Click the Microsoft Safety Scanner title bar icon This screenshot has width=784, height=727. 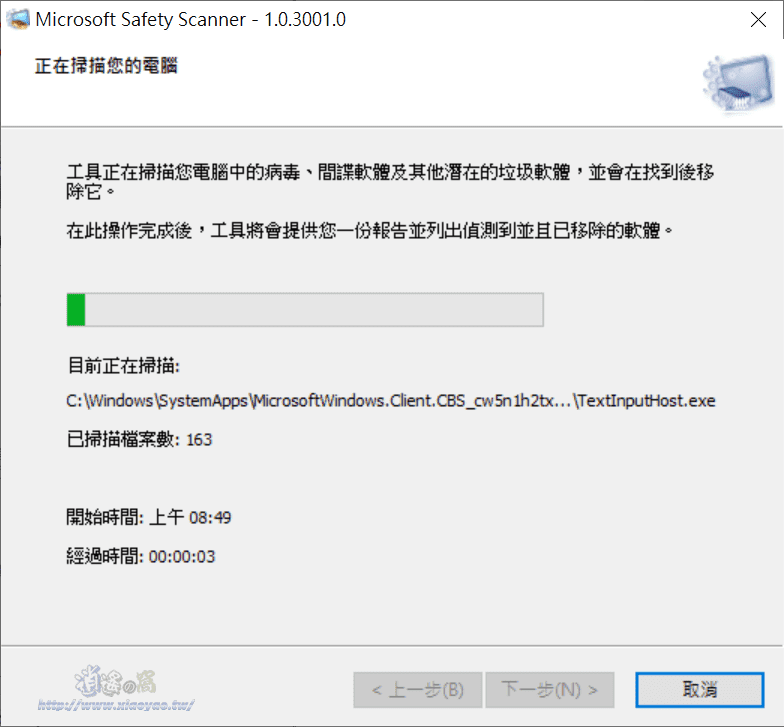[x=18, y=20]
